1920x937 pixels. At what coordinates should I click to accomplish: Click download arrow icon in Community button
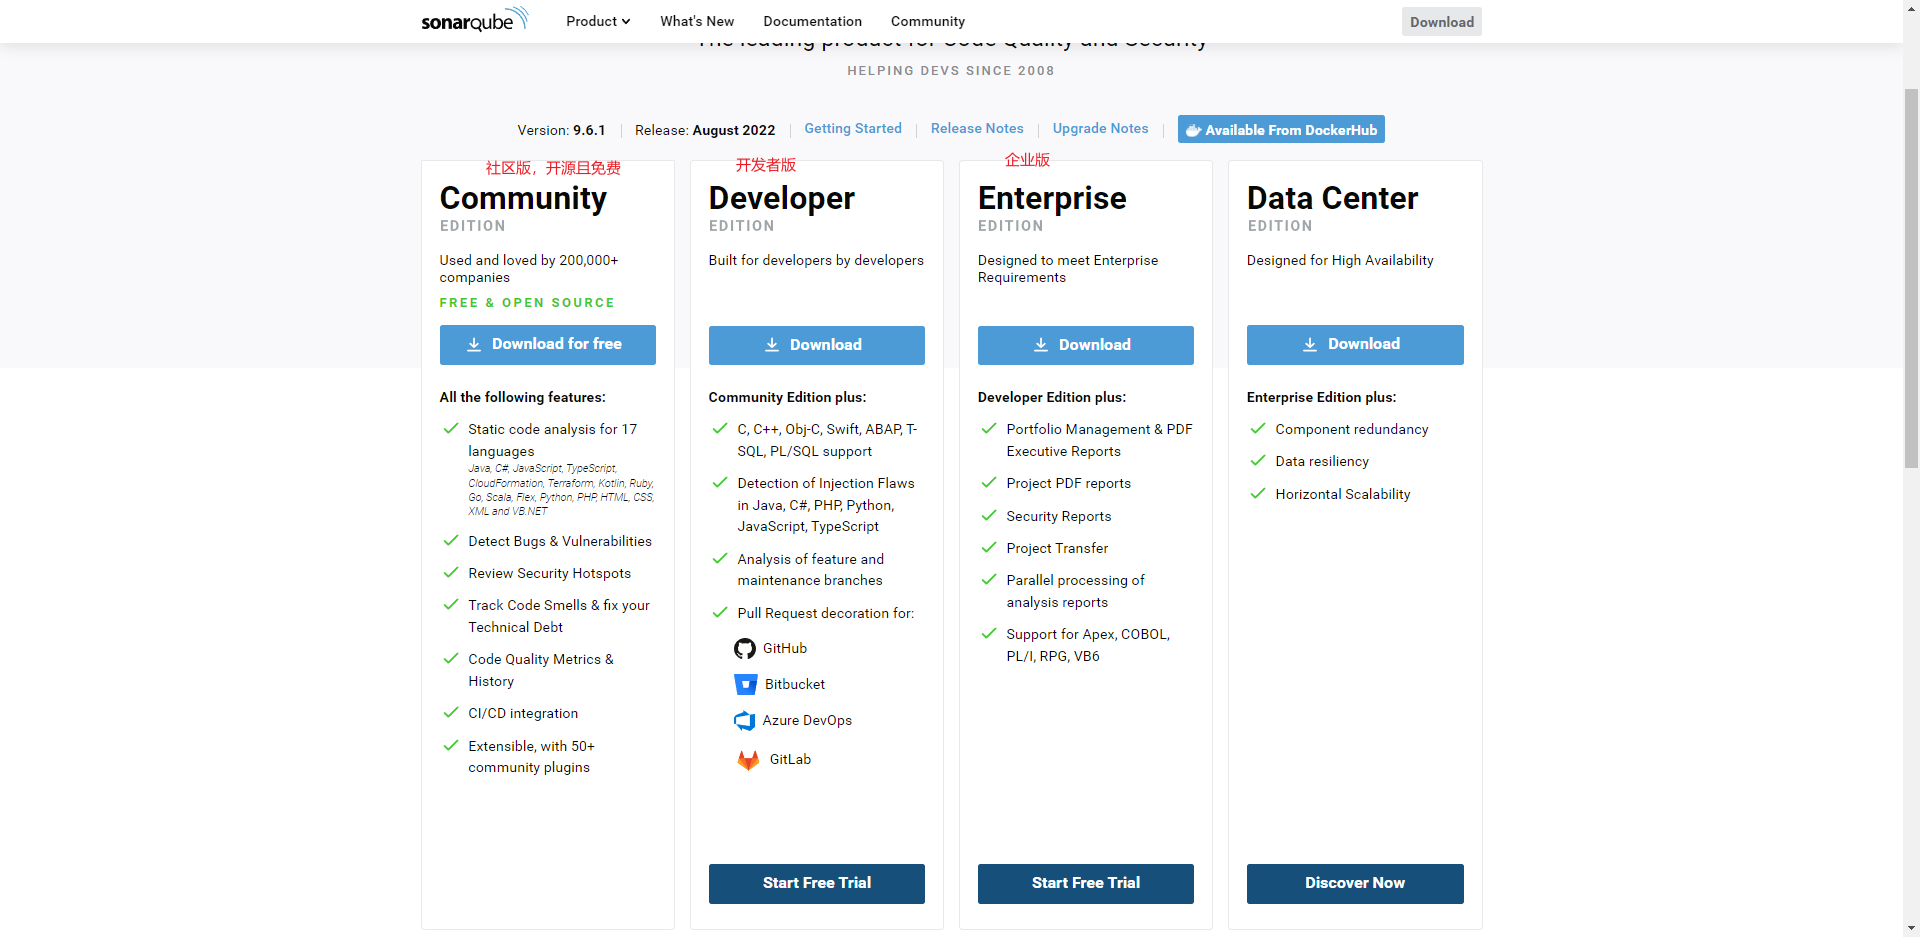pyautogui.click(x=474, y=344)
